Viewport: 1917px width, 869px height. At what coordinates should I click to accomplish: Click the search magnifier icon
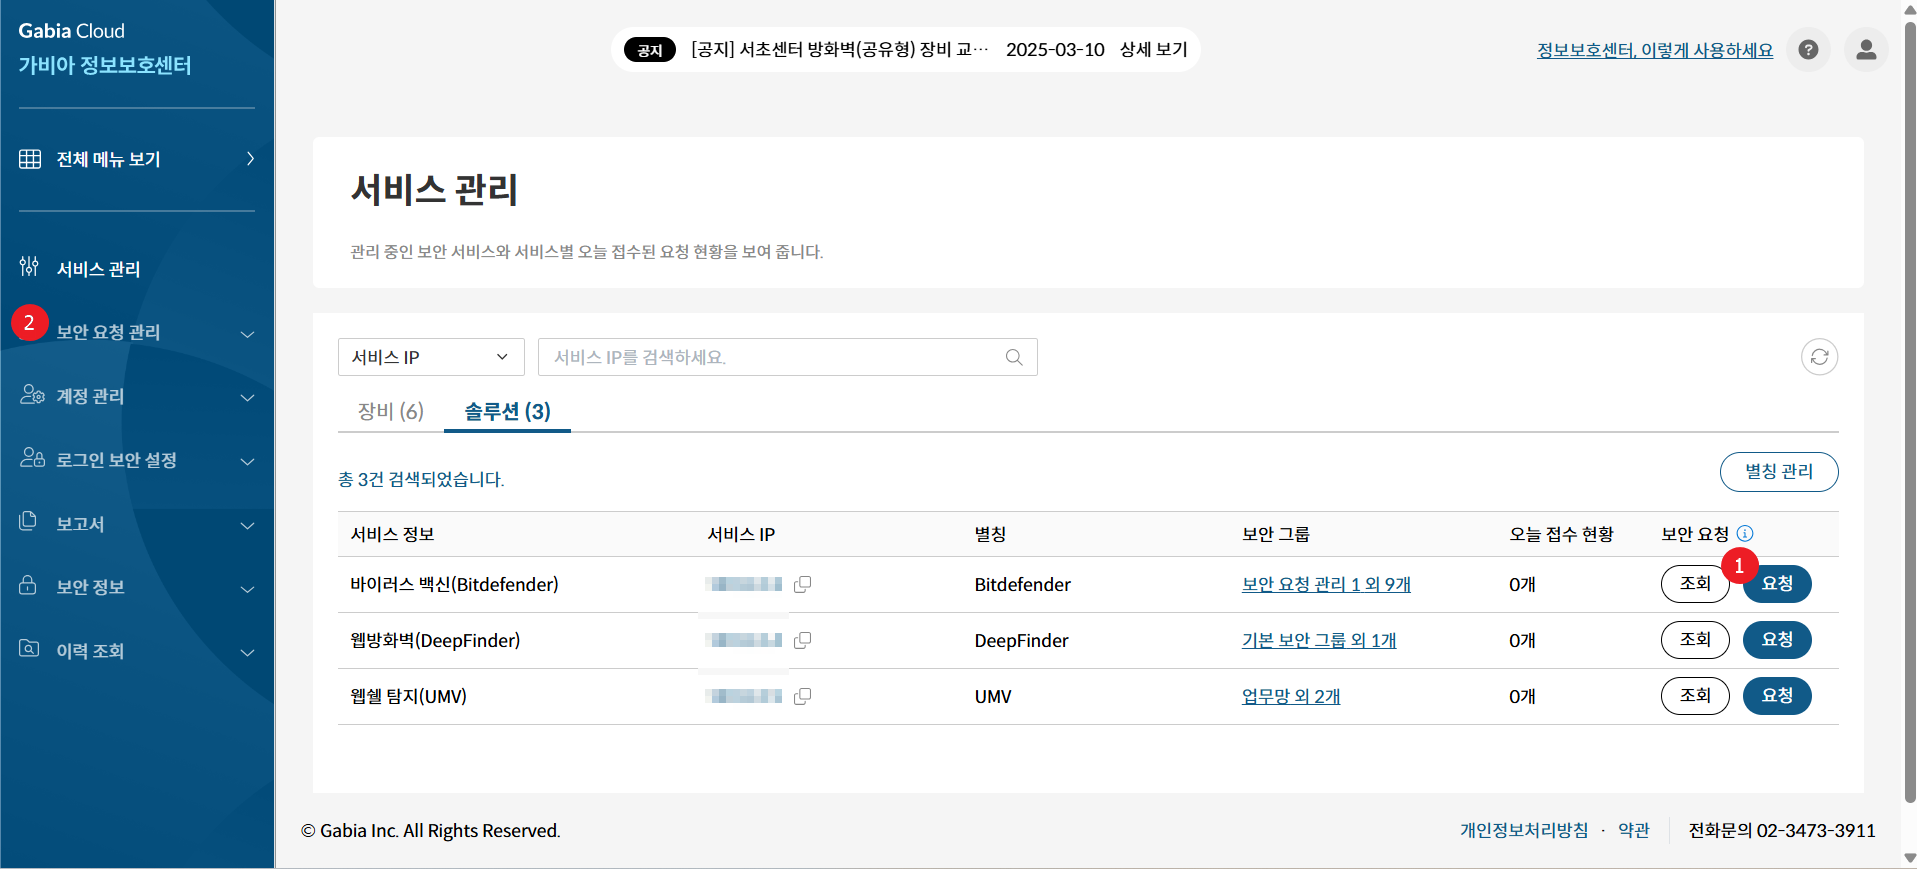pos(1014,357)
